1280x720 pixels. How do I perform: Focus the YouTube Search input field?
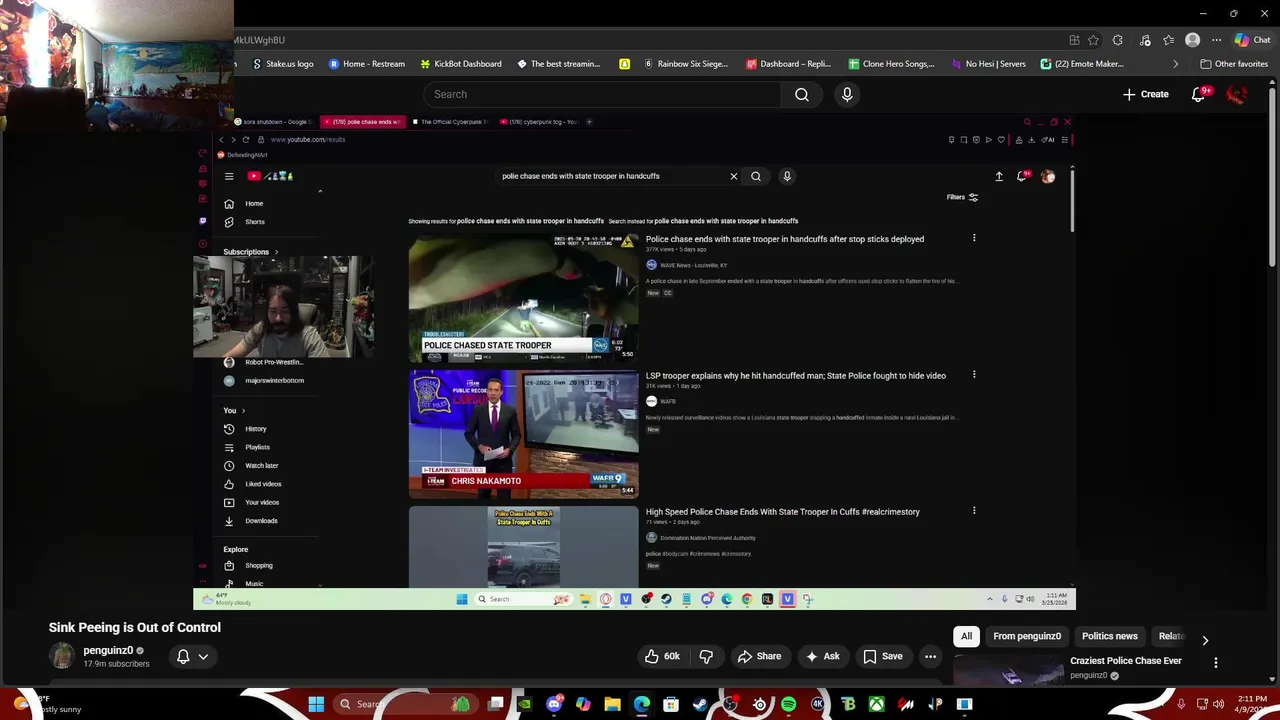[602, 94]
